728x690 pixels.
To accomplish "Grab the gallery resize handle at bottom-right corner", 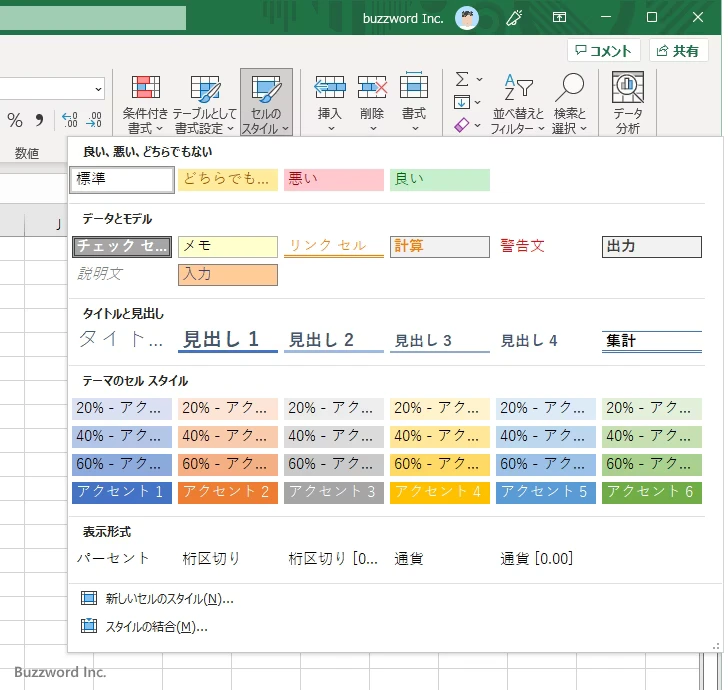I will click(x=716, y=646).
